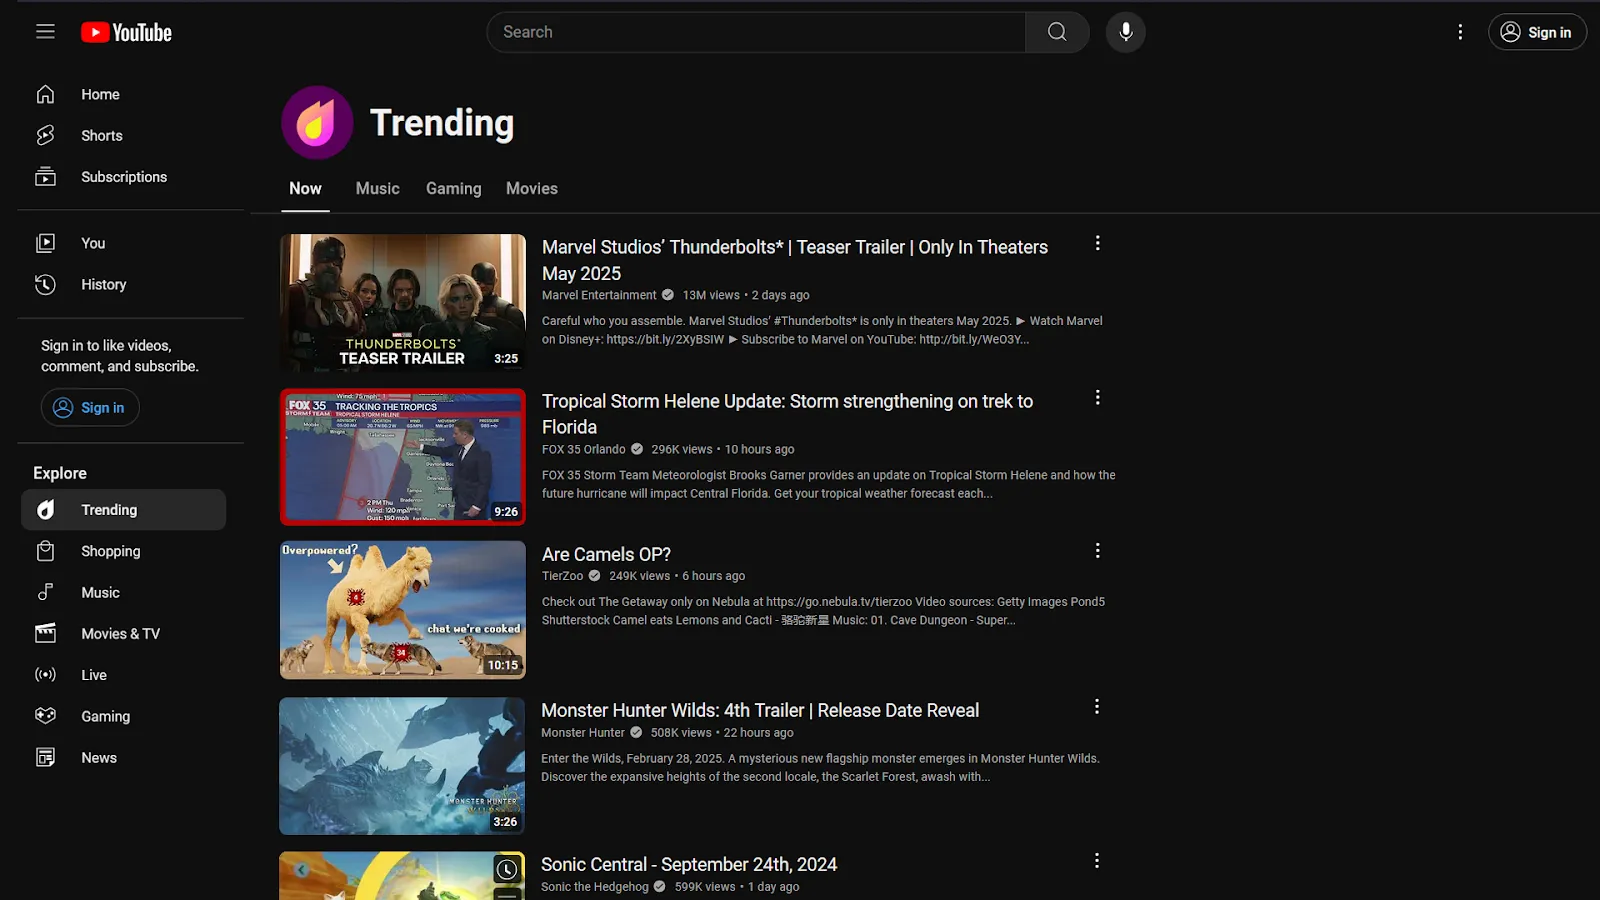Click the Sign in button in header
Viewport: 1600px width, 900px height.
point(1537,32)
